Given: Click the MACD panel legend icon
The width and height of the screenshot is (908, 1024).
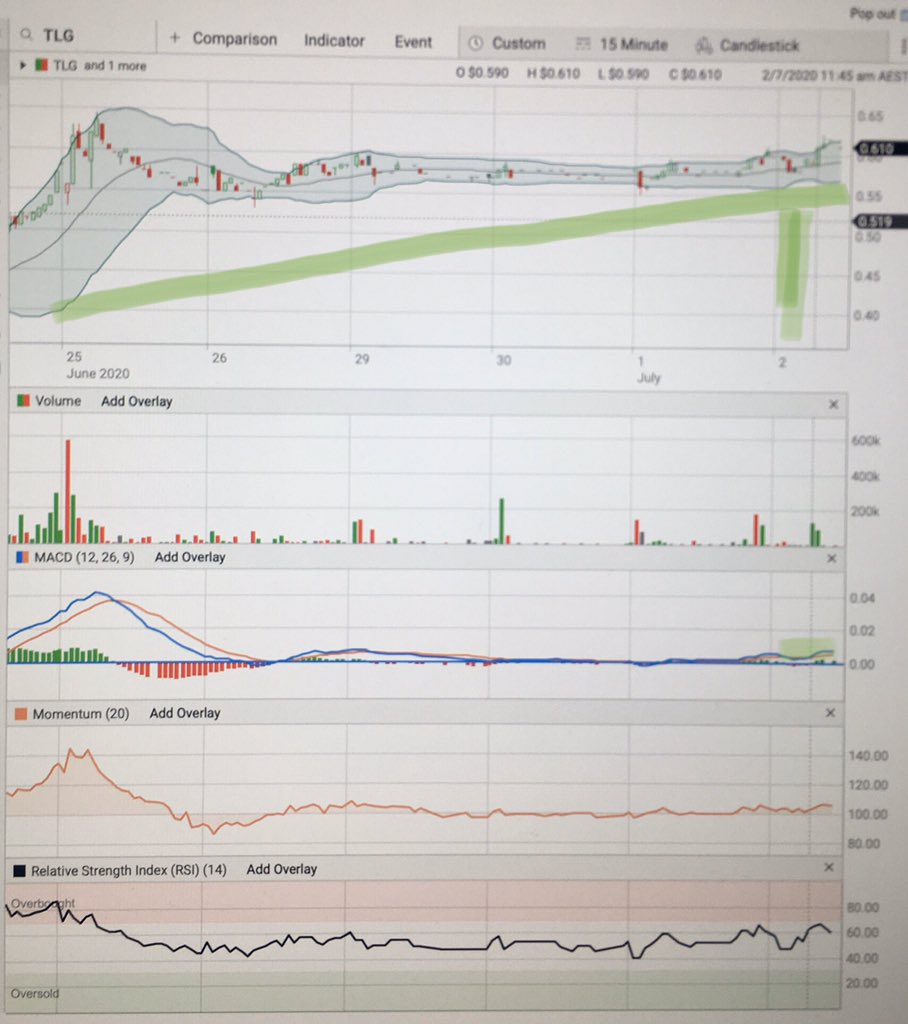Looking at the screenshot, I should tap(24, 558).
